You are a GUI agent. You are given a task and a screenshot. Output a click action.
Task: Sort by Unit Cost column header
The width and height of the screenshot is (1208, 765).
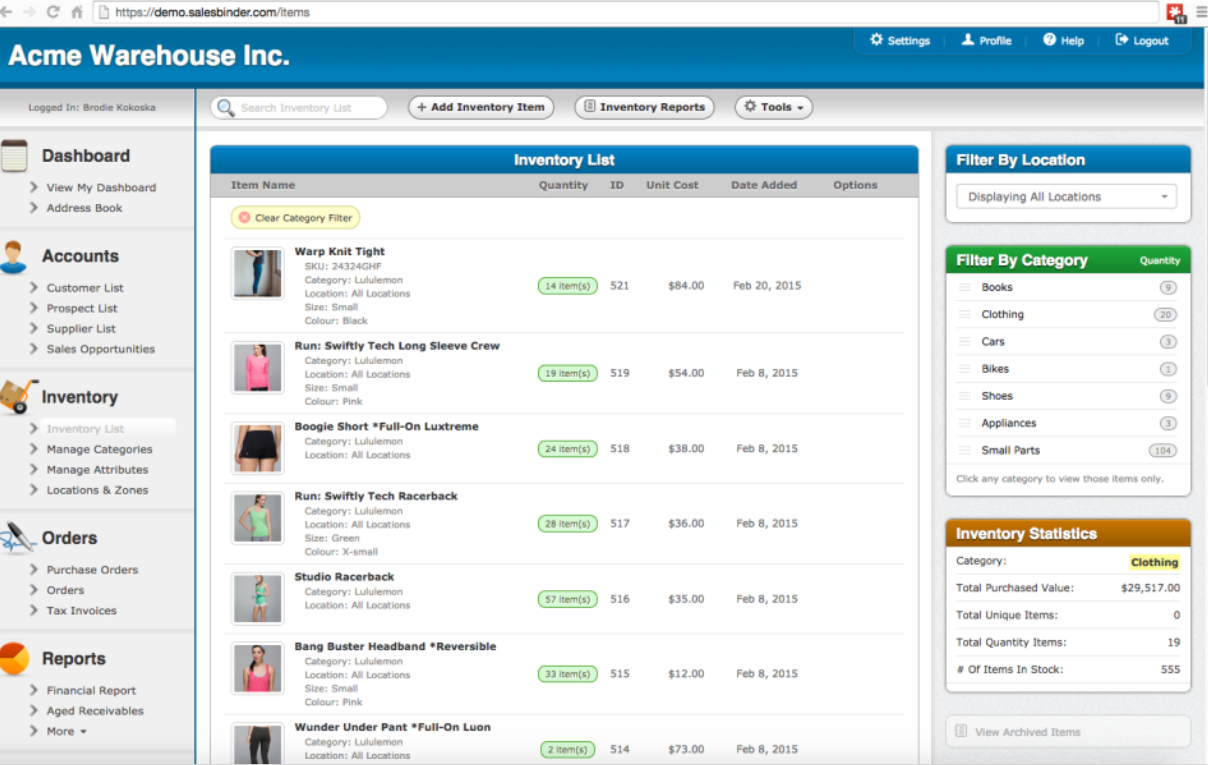672,185
